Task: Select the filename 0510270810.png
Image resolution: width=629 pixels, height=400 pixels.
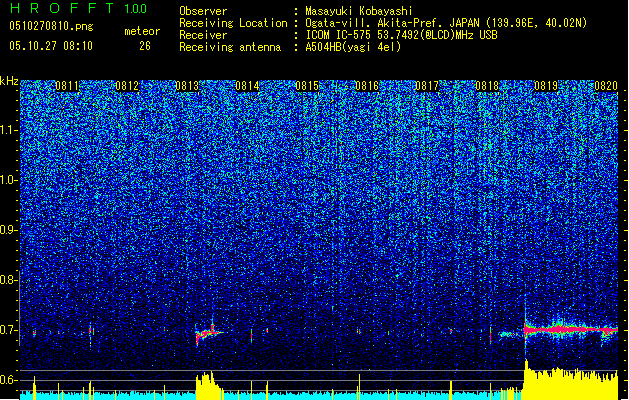Action: (51, 26)
